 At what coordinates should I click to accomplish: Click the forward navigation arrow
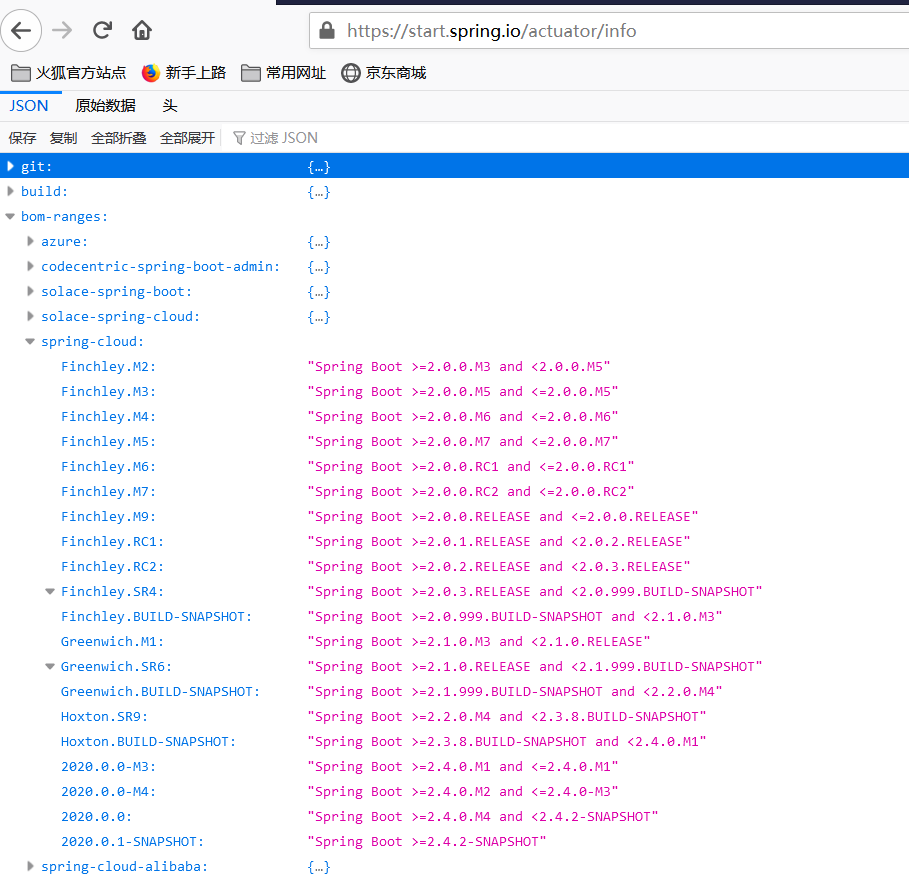62,30
